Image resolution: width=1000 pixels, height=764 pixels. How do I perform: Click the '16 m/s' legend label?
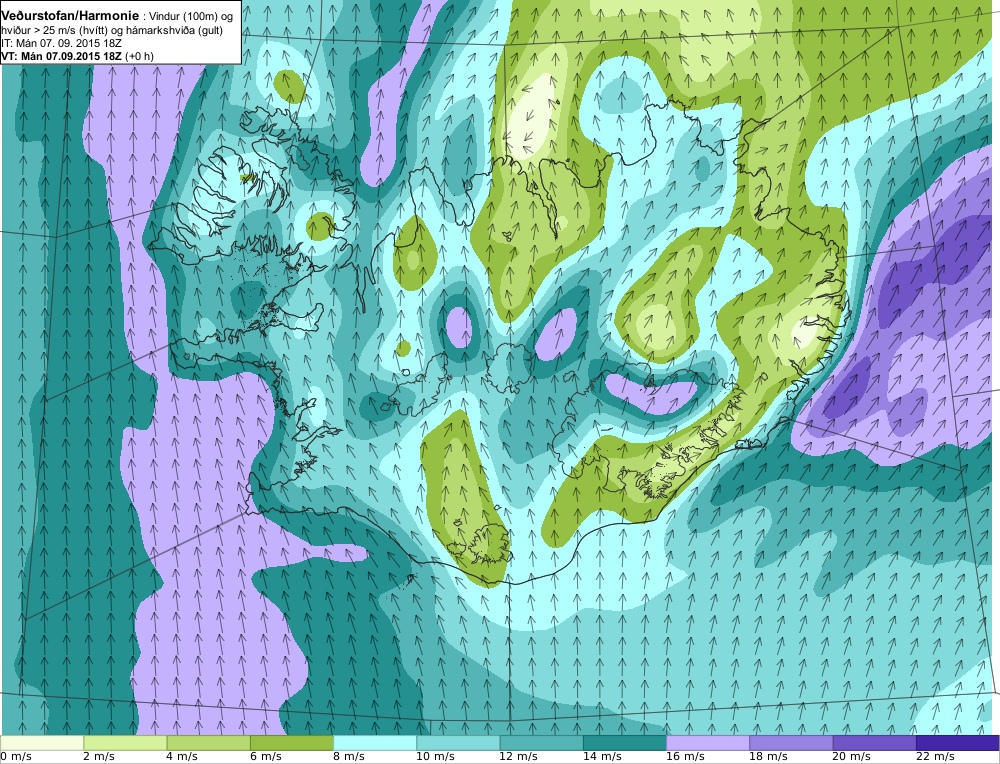click(x=686, y=757)
